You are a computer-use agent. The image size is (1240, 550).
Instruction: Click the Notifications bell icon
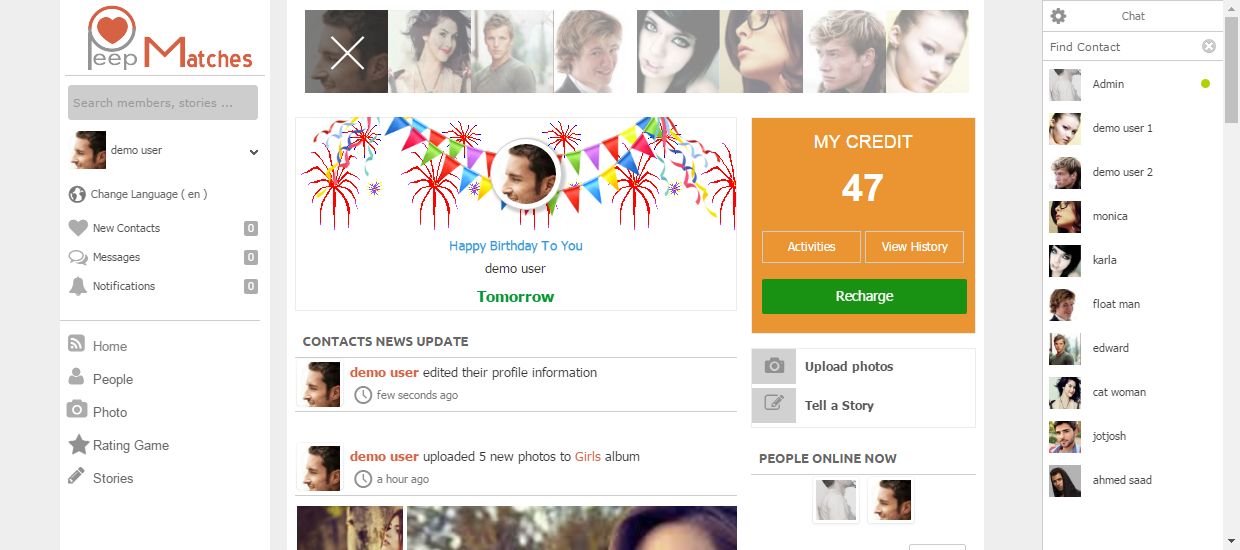point(78,286)
